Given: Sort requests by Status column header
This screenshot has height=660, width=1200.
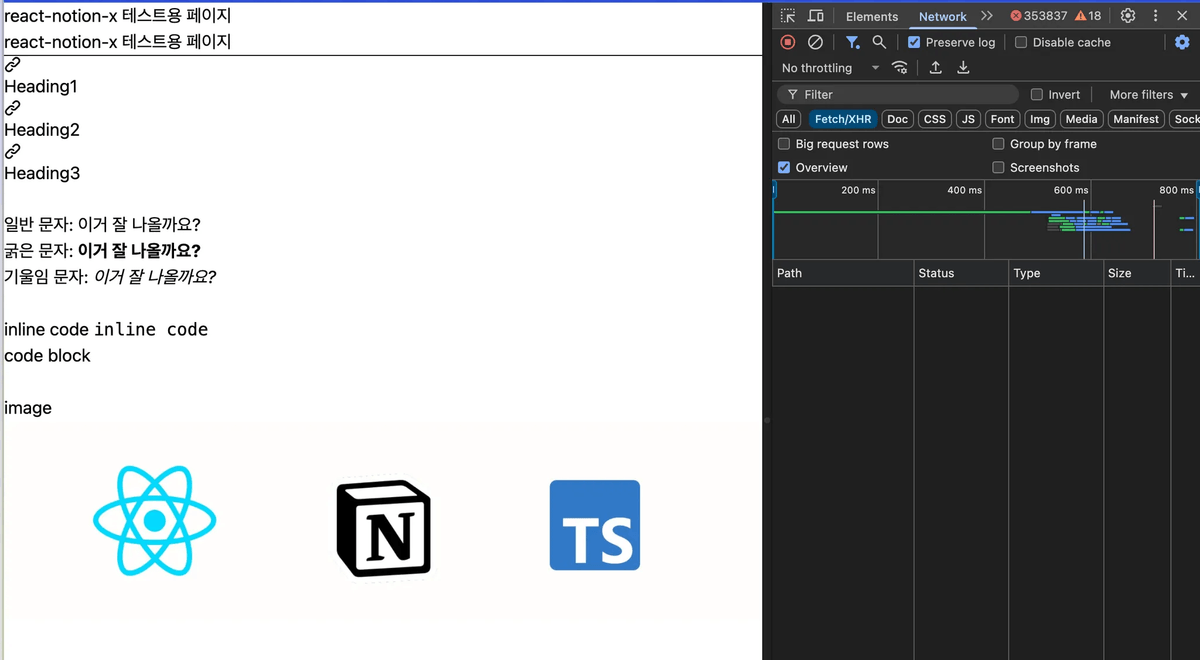Looking at the screenshot, I should (961, 273).
